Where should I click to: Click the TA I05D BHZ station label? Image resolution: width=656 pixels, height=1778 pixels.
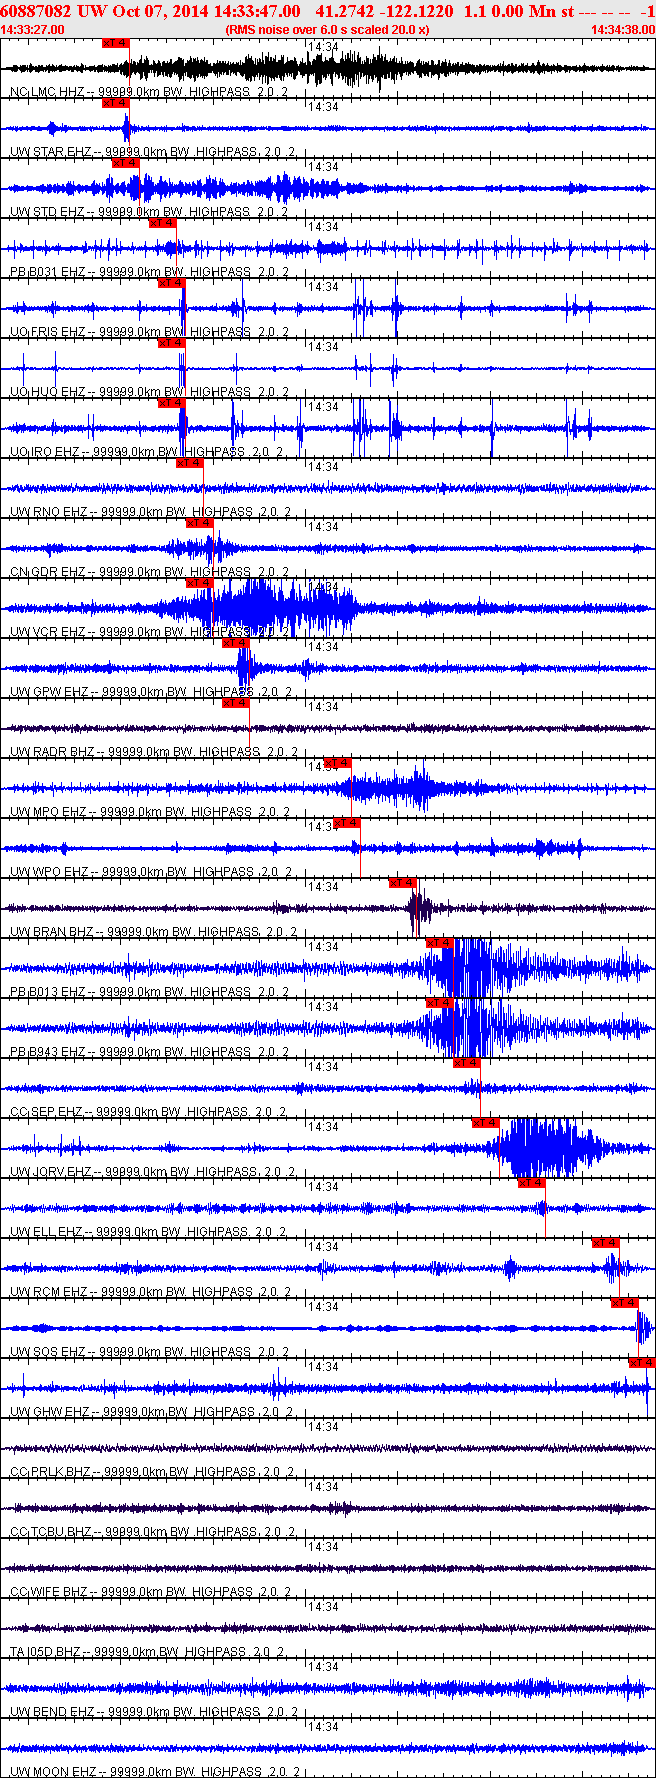[x=47, y=1652]
